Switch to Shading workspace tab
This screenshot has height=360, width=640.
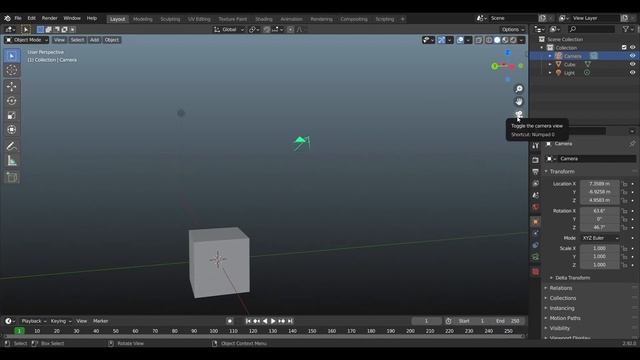click(x=264, y=19)
